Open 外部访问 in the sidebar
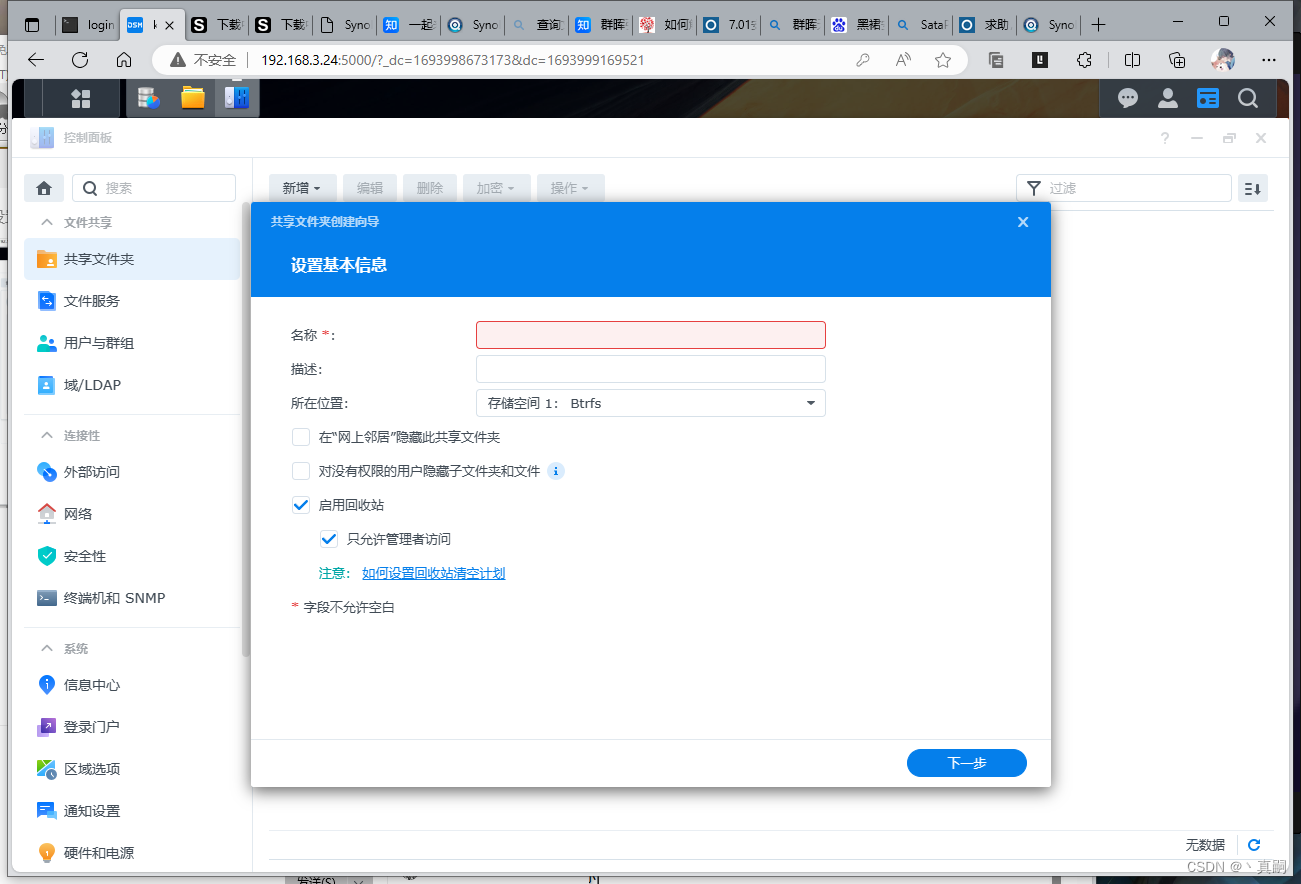 click(x=132, y=472)
